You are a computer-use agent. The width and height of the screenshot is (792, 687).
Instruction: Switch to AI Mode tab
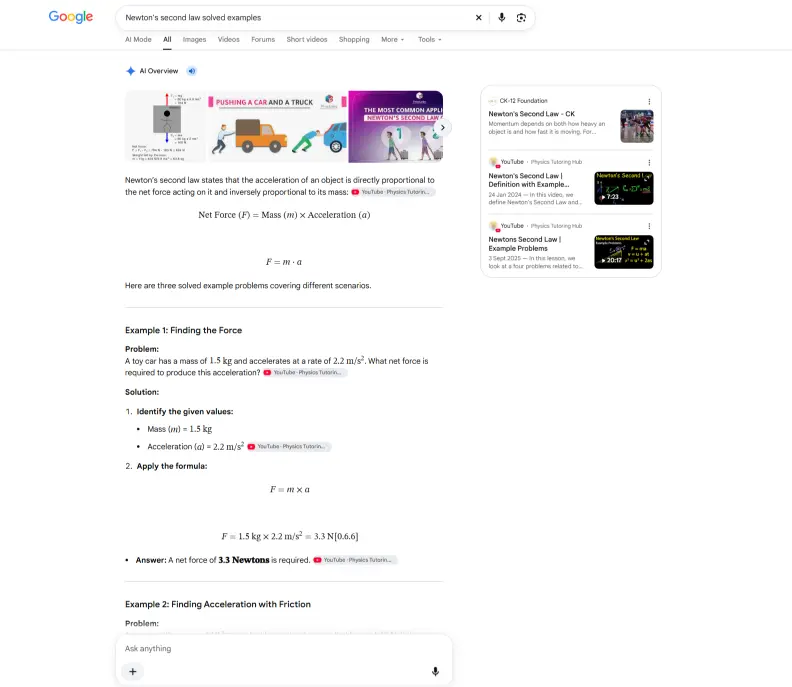[138, 39]
